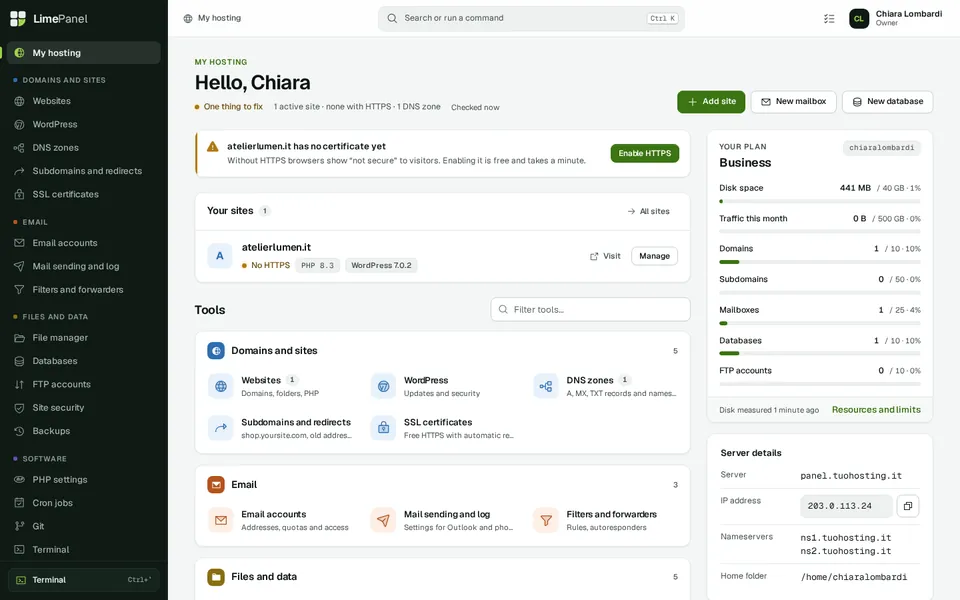This screenshot has width=960, height=600.
Task: Click the orange Email category icon
Action: tap(216, 485)
